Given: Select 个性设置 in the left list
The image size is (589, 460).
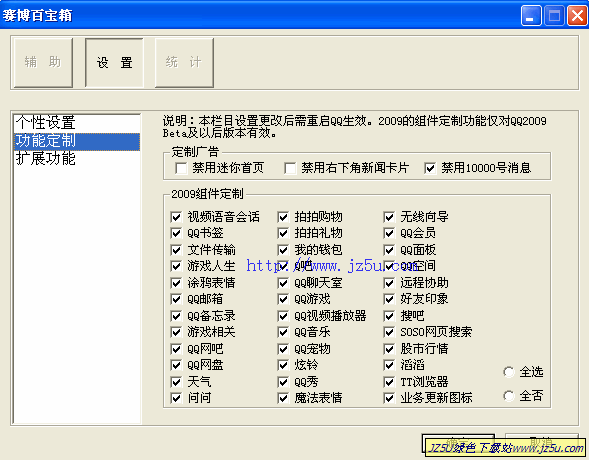Looking at the screenshot, I should (77, 123).
